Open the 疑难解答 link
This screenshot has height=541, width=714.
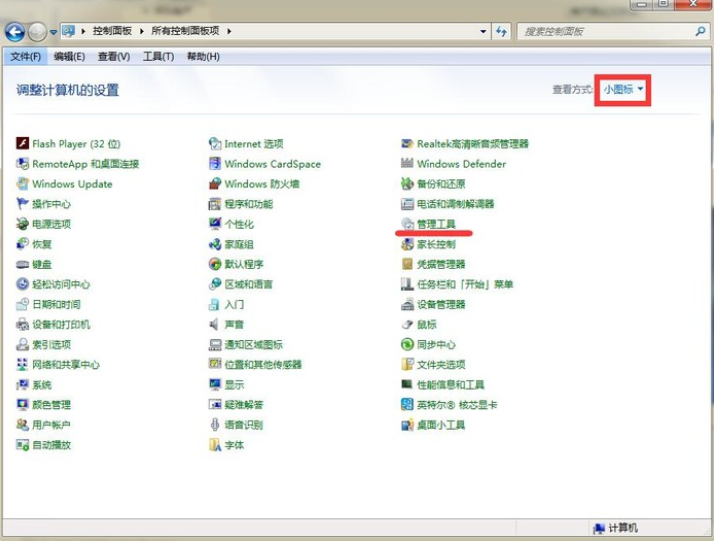point(244,404)
